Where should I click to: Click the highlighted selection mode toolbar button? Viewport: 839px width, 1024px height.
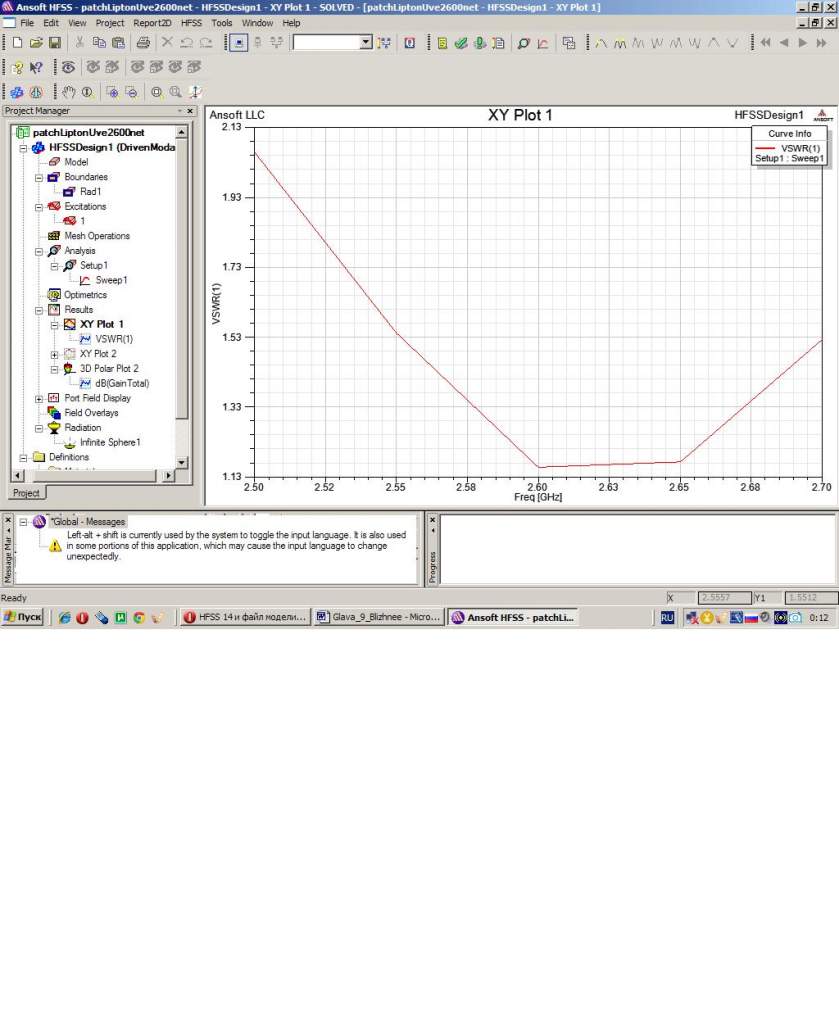click(x=238, y=43)
